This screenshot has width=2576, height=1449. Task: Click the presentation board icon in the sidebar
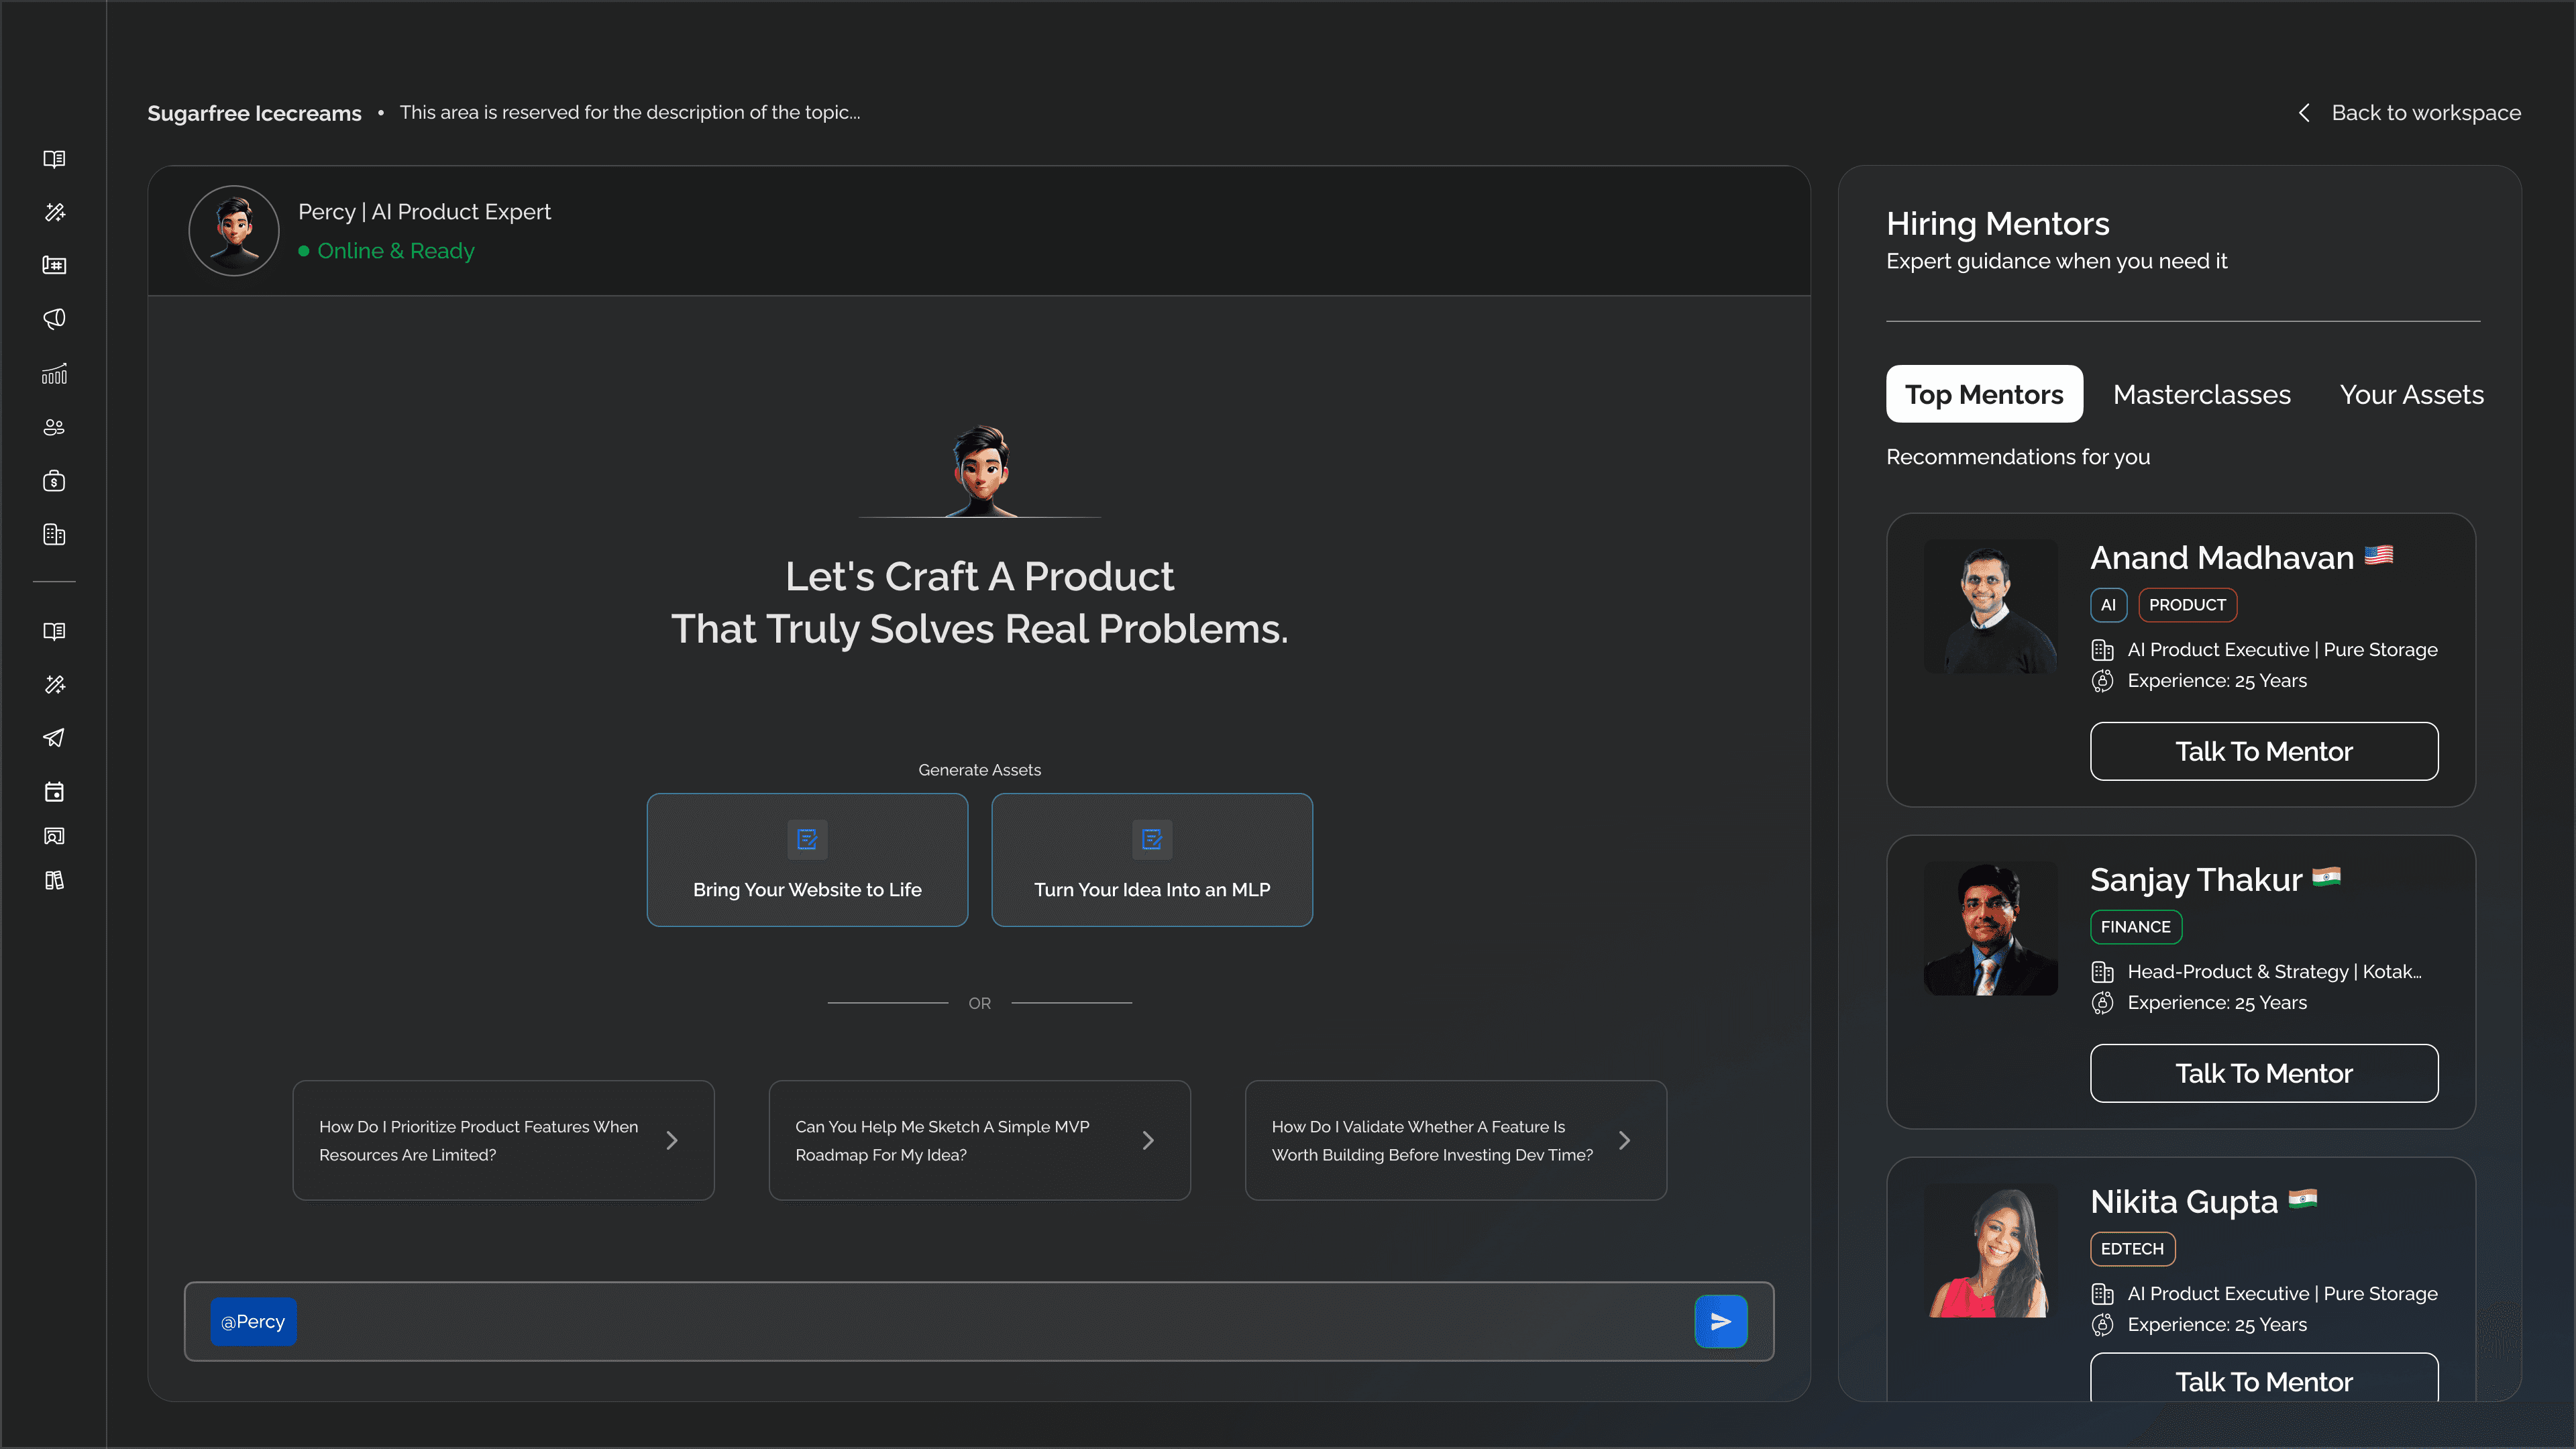[x=54, y=836]
